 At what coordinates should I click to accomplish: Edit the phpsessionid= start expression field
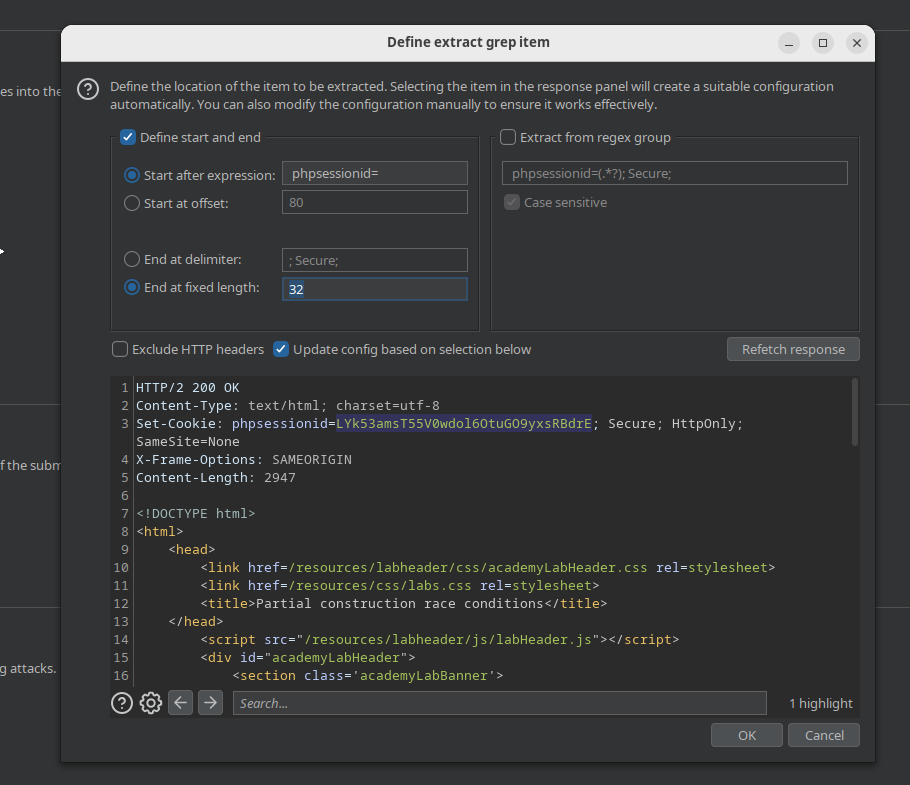tap(374, 173)
